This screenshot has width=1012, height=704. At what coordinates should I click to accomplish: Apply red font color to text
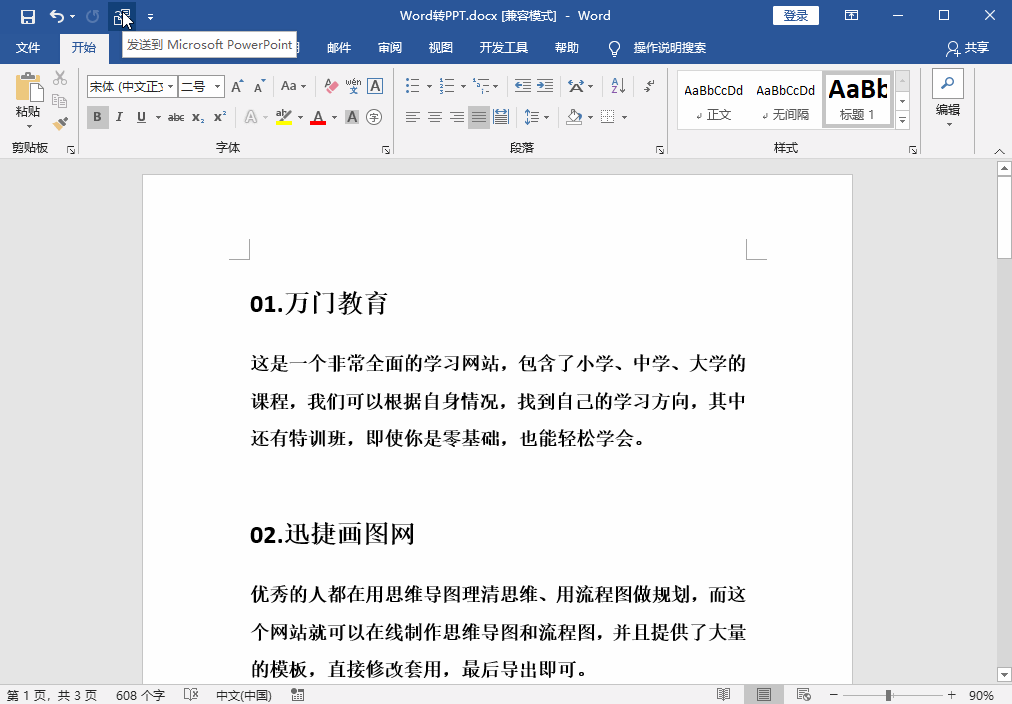click(318, 117)
